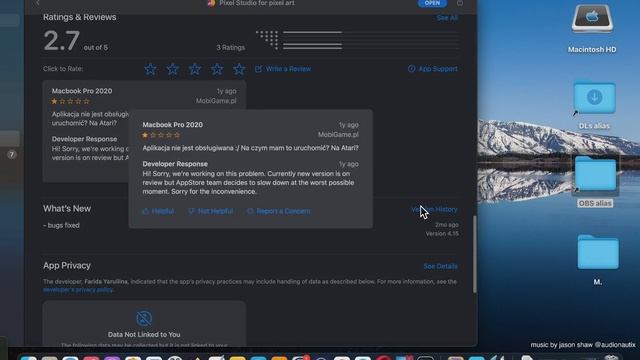
Task: Open App Support link
Action: pos(433,69)
